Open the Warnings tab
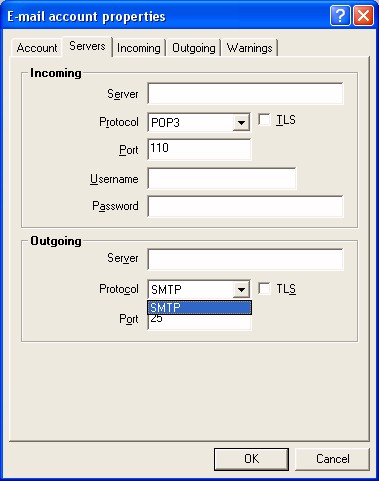This screenshot has height=481, width=379. click(249, 48)
